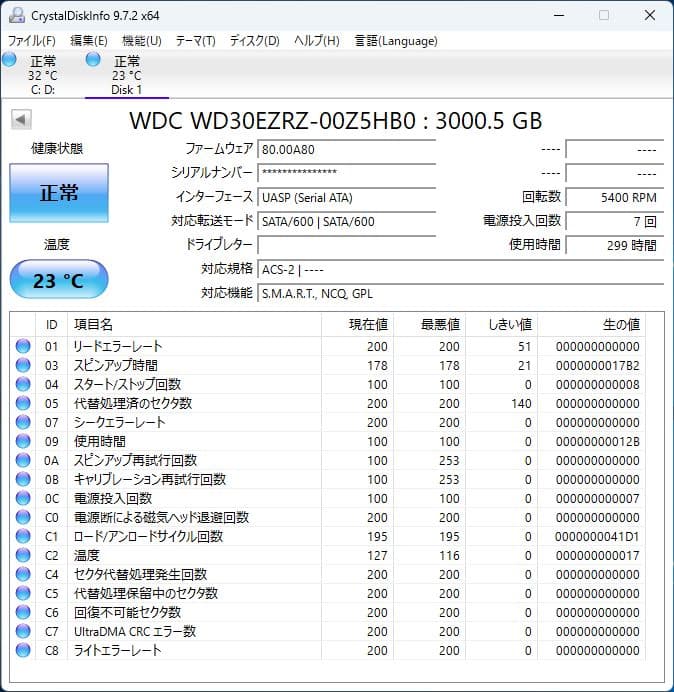Open the ヘルプ(H) menu

click(x=317, y=41)
